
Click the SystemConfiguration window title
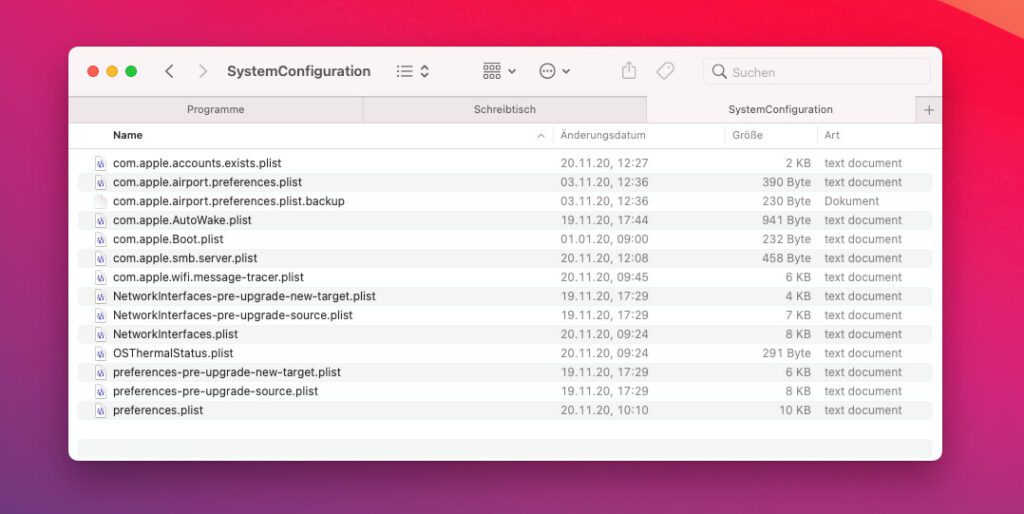[x=298, y=71]
